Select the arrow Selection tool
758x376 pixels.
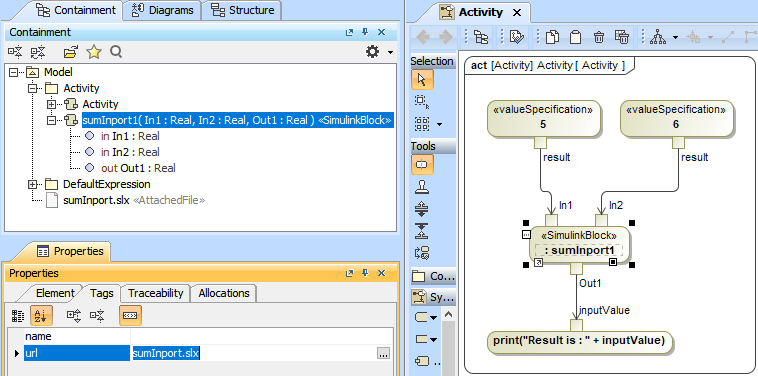click(x=422, y=80)
